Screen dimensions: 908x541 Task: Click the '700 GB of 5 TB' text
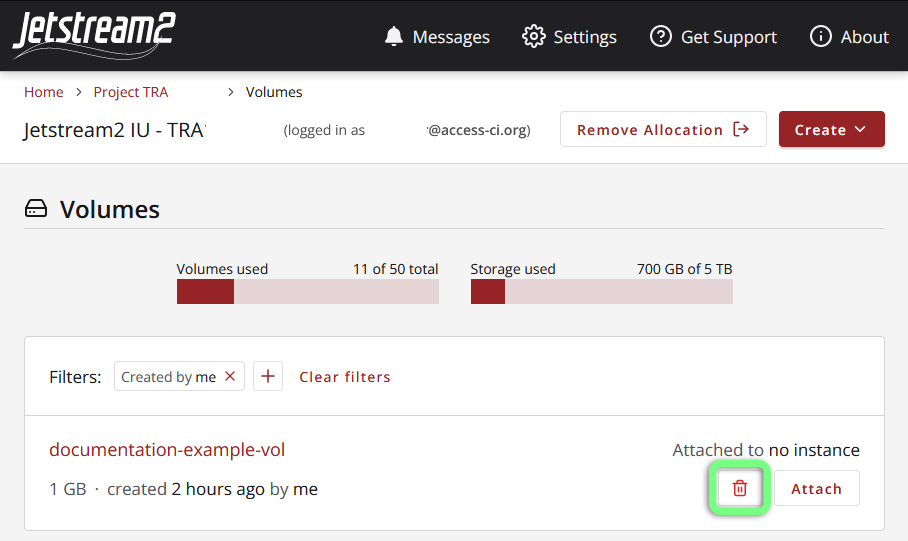click(x=684, y=269)
